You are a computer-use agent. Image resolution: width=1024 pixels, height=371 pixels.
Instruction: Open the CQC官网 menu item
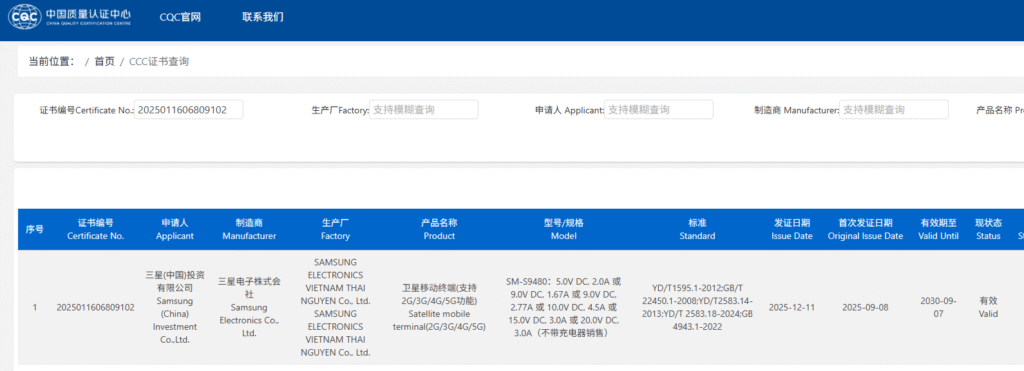click(x=180, y=17)
